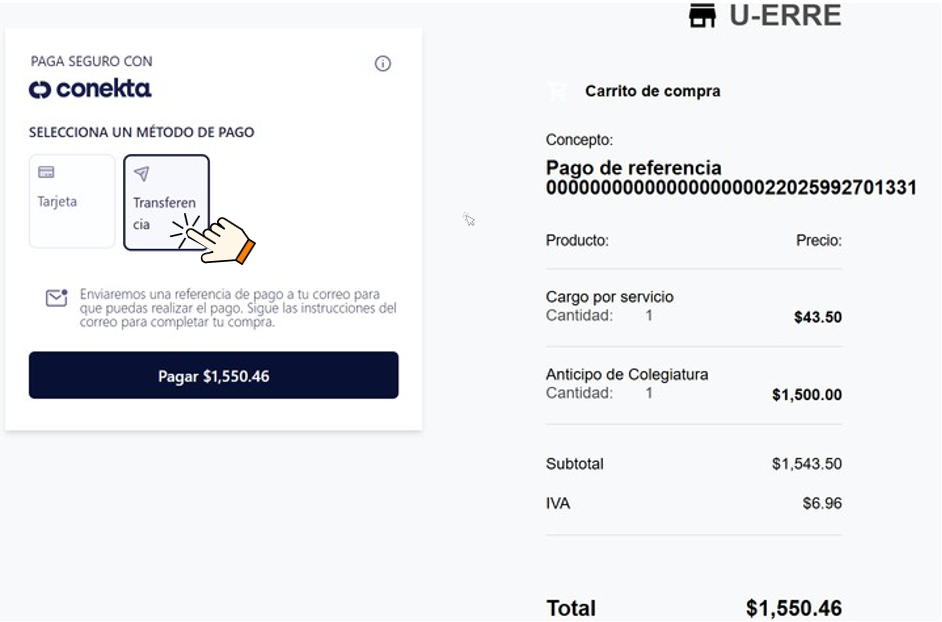Click the info icon near Conekta header
942x622 pixels.
click(383, 64)
